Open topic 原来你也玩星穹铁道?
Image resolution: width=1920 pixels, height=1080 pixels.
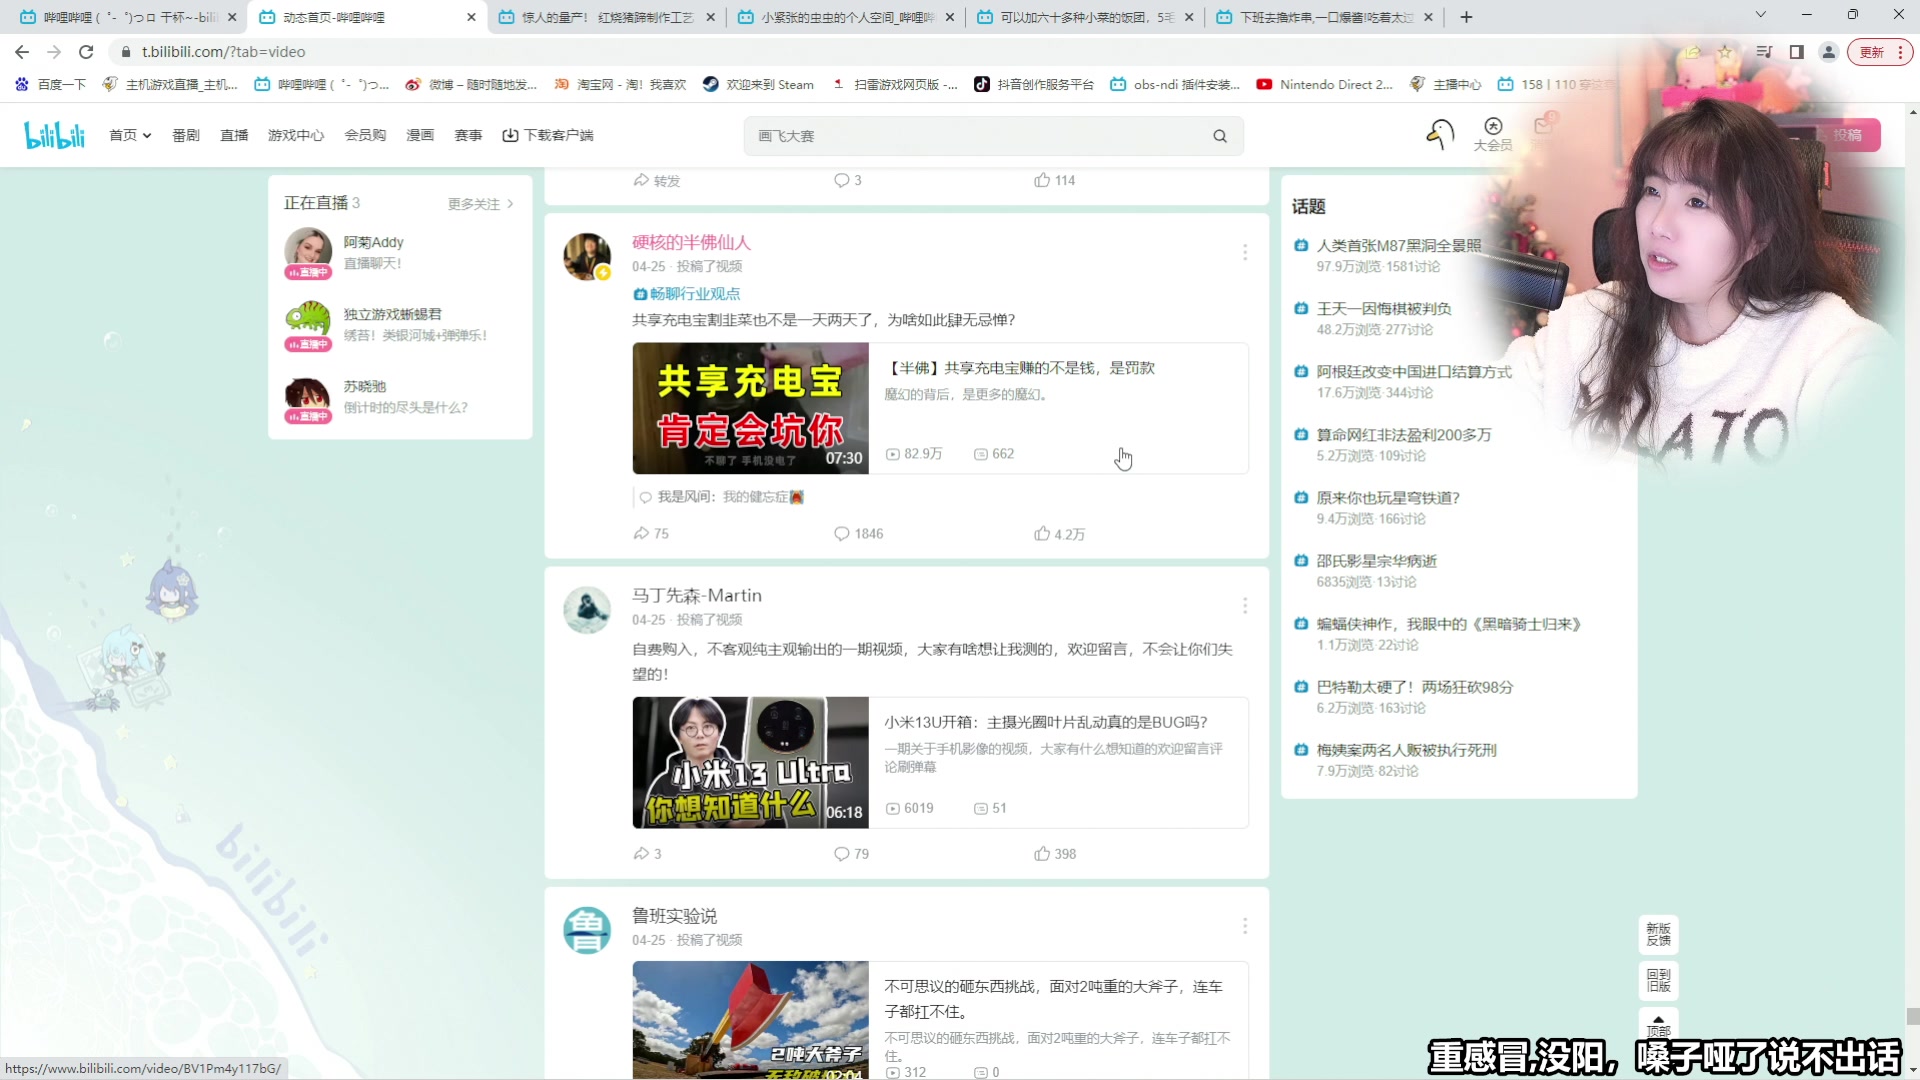pyautogui.click(x=1388, y=498)
